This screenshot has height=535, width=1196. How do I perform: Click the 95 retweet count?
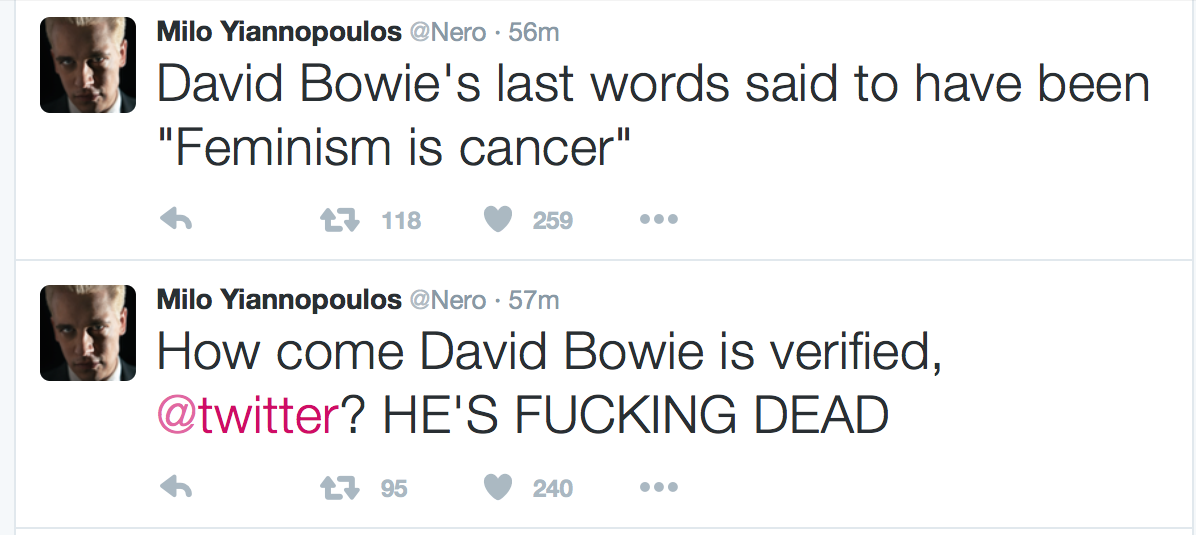pos(394,489)
